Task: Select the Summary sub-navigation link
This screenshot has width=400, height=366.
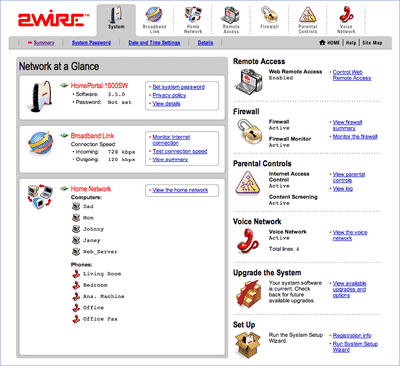Action: [x=44, y=43]
